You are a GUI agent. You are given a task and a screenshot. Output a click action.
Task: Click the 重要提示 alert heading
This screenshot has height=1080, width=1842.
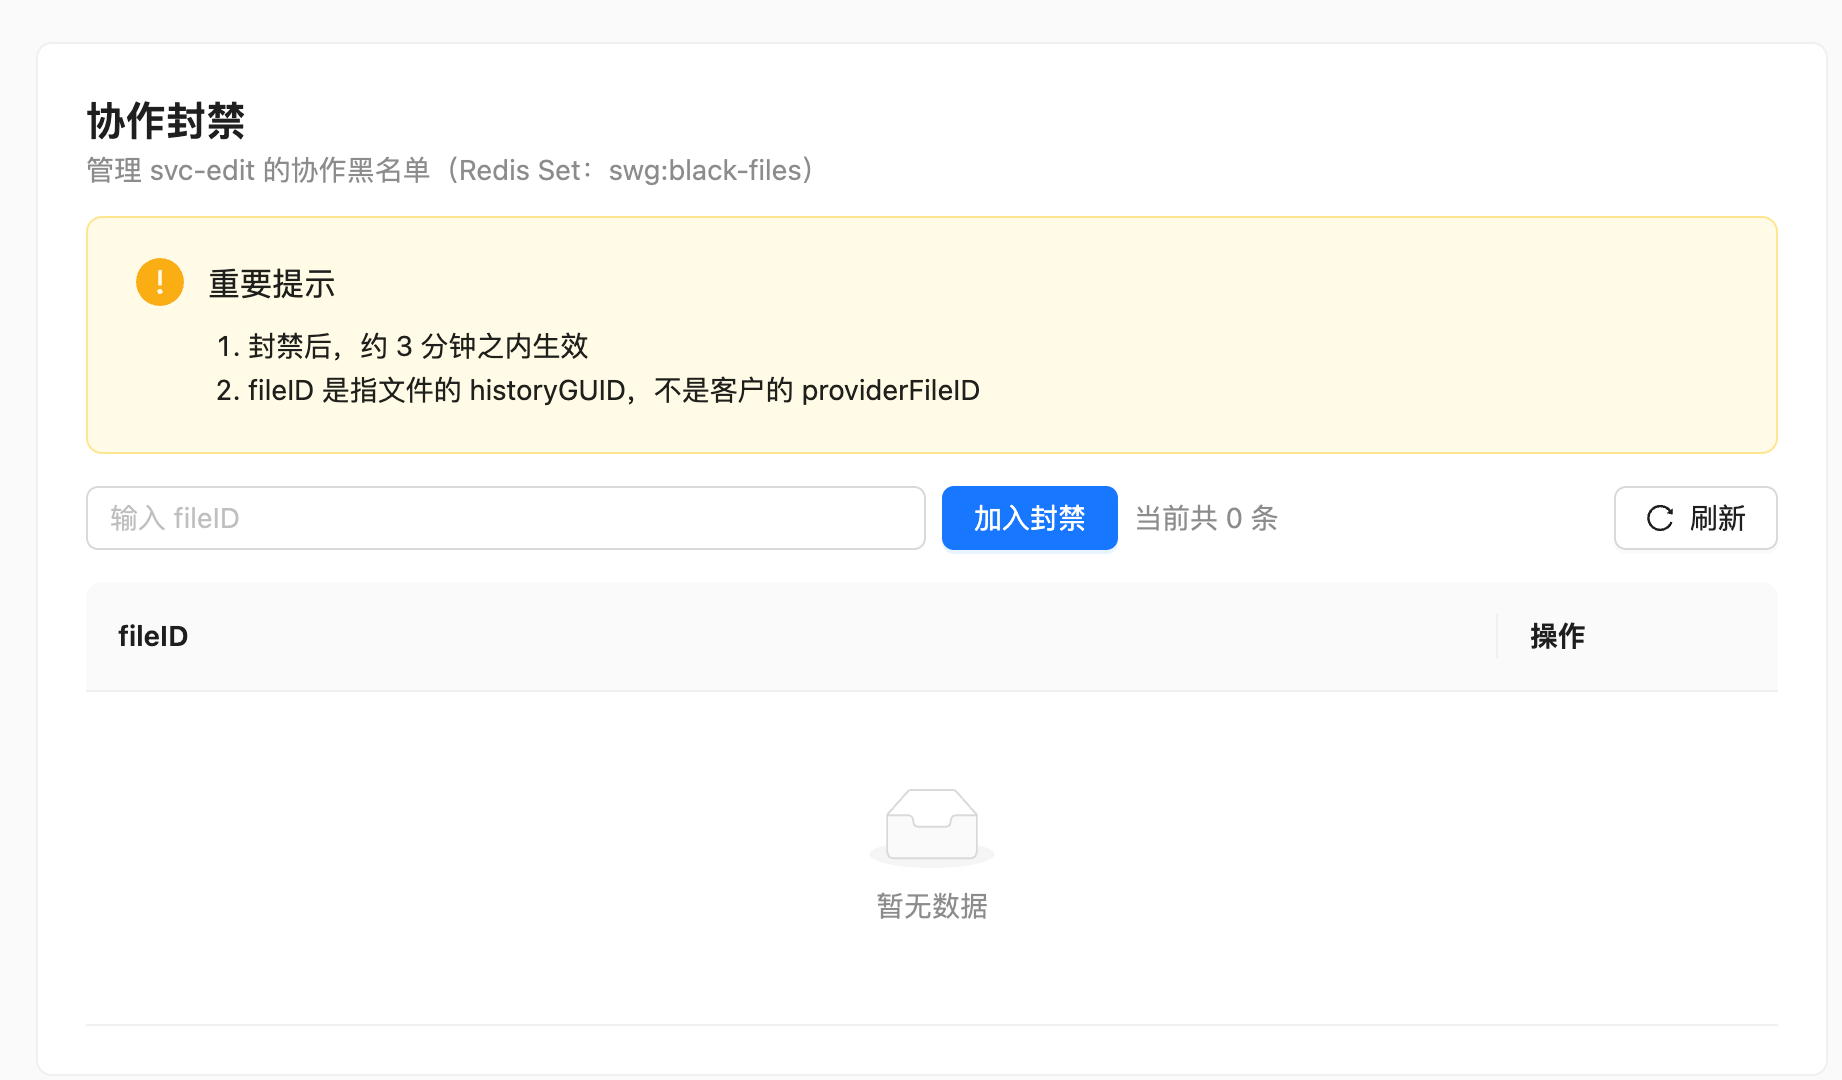tap(272, 284)
